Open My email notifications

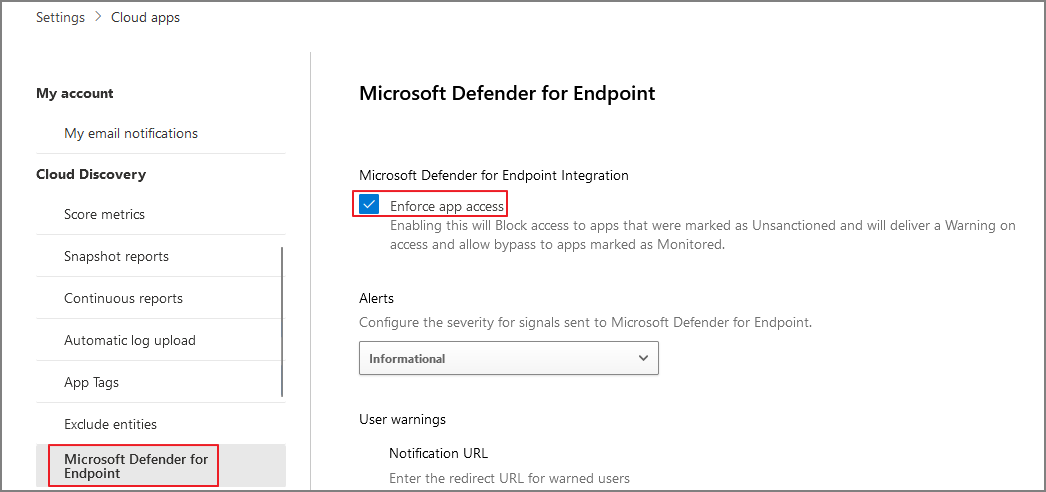131,133
